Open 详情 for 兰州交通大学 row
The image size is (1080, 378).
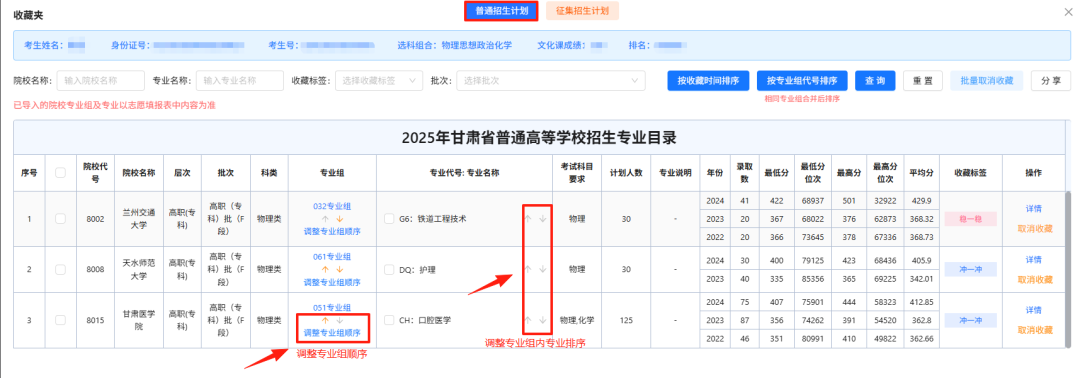(x=1033, y=209)
